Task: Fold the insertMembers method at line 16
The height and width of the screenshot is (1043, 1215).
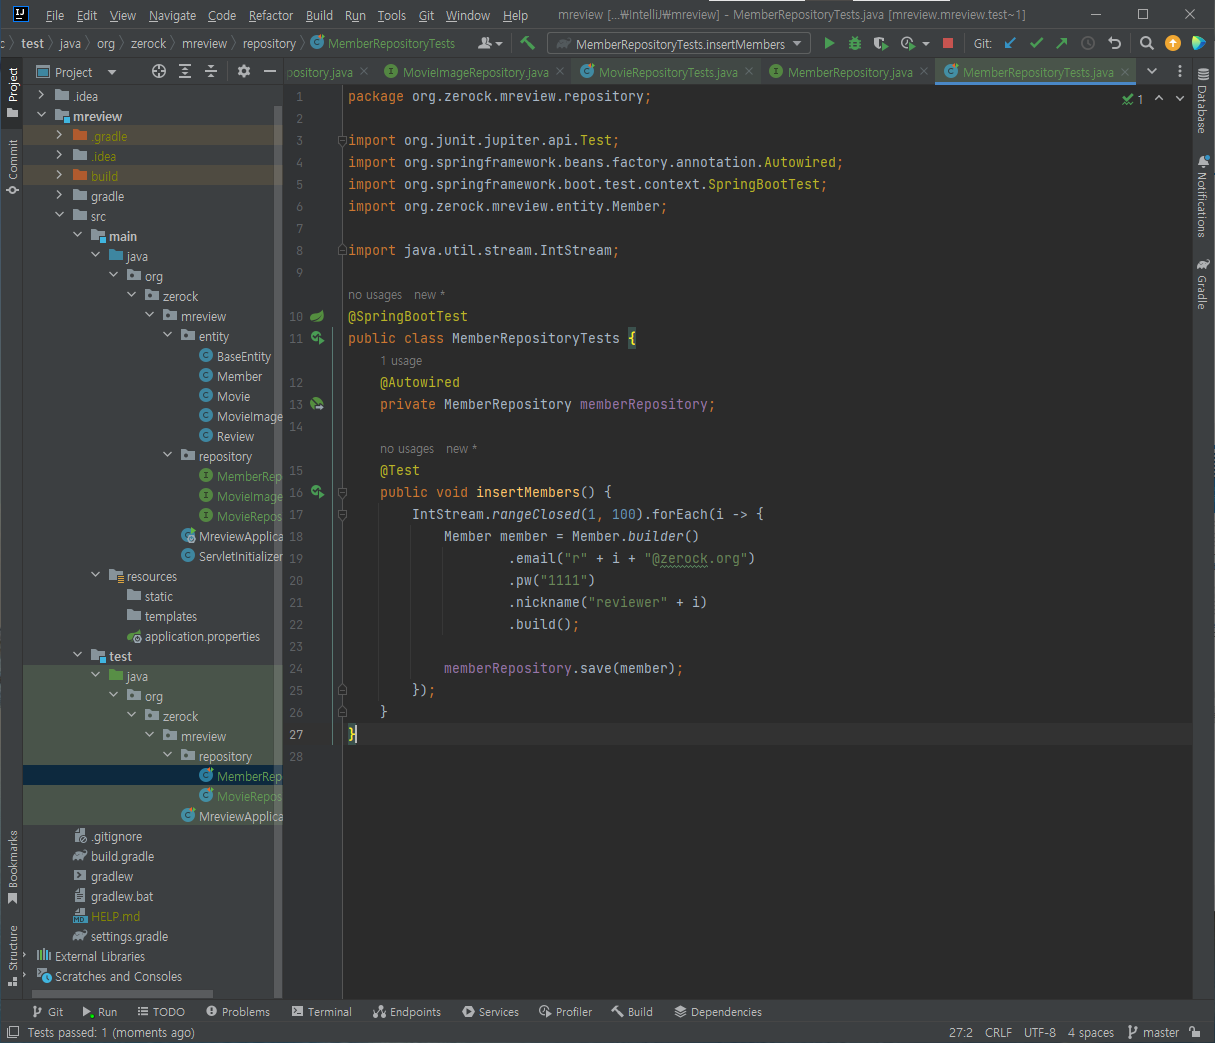Action: coord(342,492)
